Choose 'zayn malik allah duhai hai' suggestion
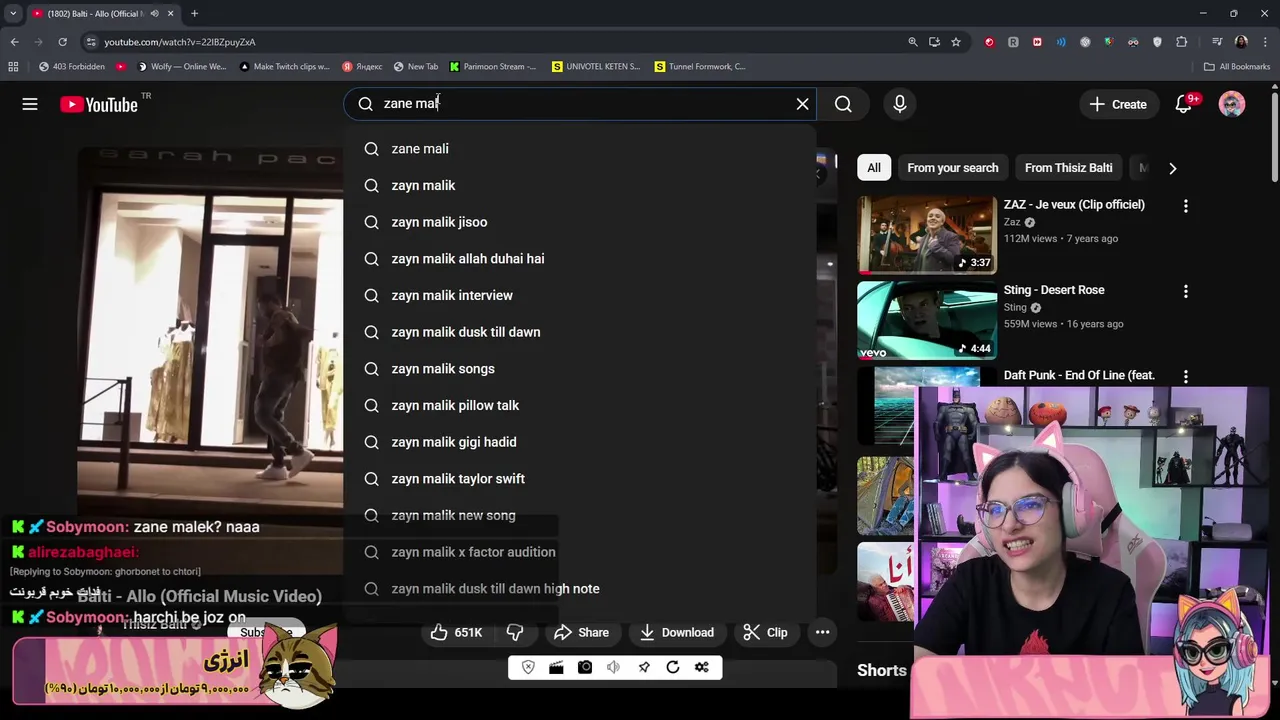Viewport: 1280px width, 720px height. pyautogui.click(x=580, y=259)
